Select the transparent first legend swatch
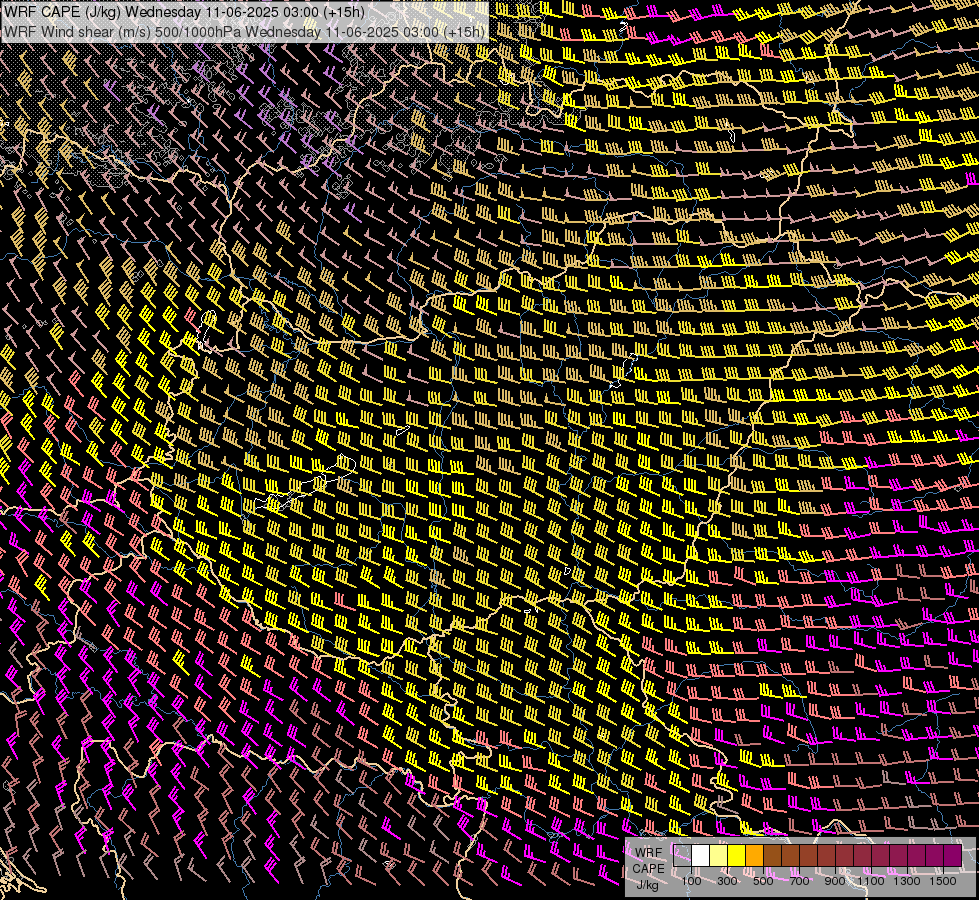The image size is (979, 900). pos(682,855)
